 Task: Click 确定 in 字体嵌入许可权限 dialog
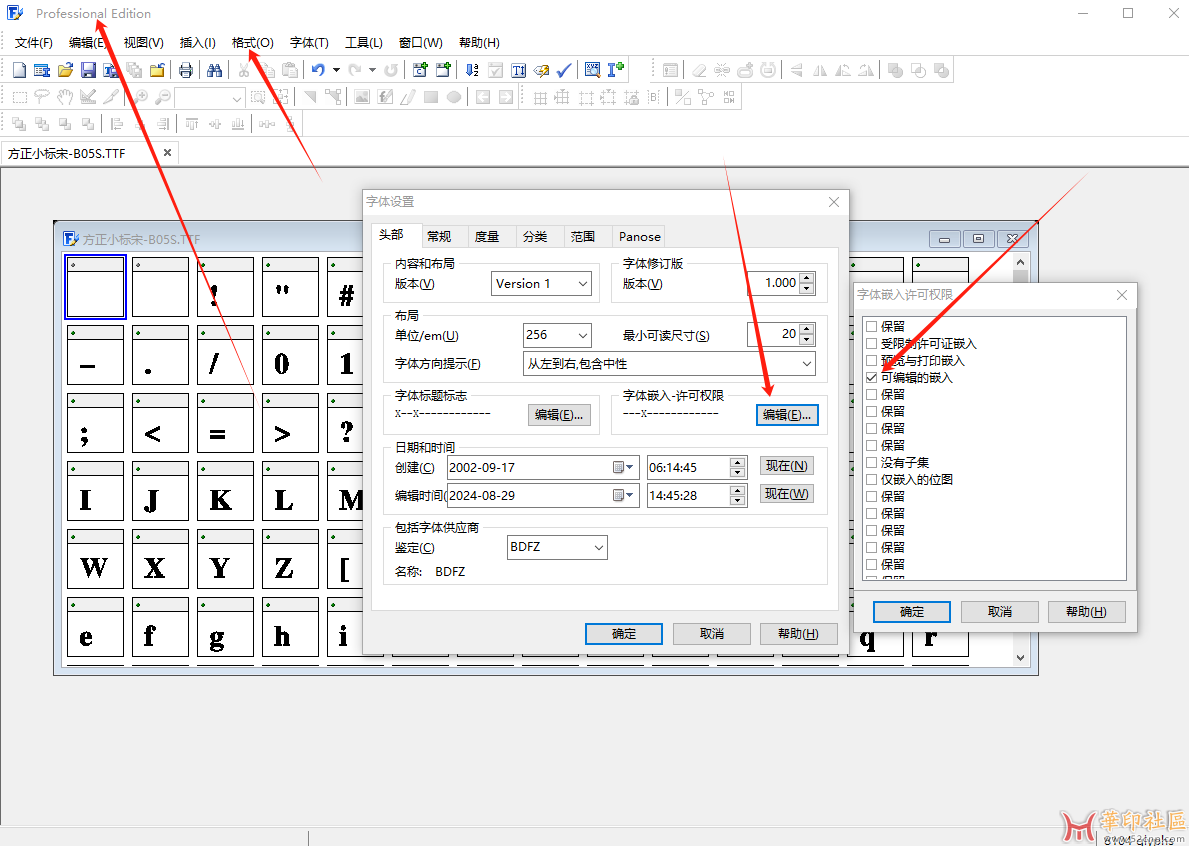[x=911, y=612]
